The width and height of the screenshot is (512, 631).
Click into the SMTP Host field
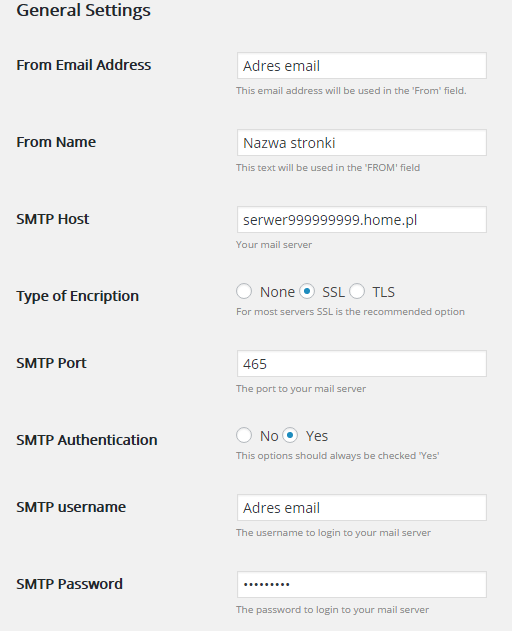coord(362,220)
